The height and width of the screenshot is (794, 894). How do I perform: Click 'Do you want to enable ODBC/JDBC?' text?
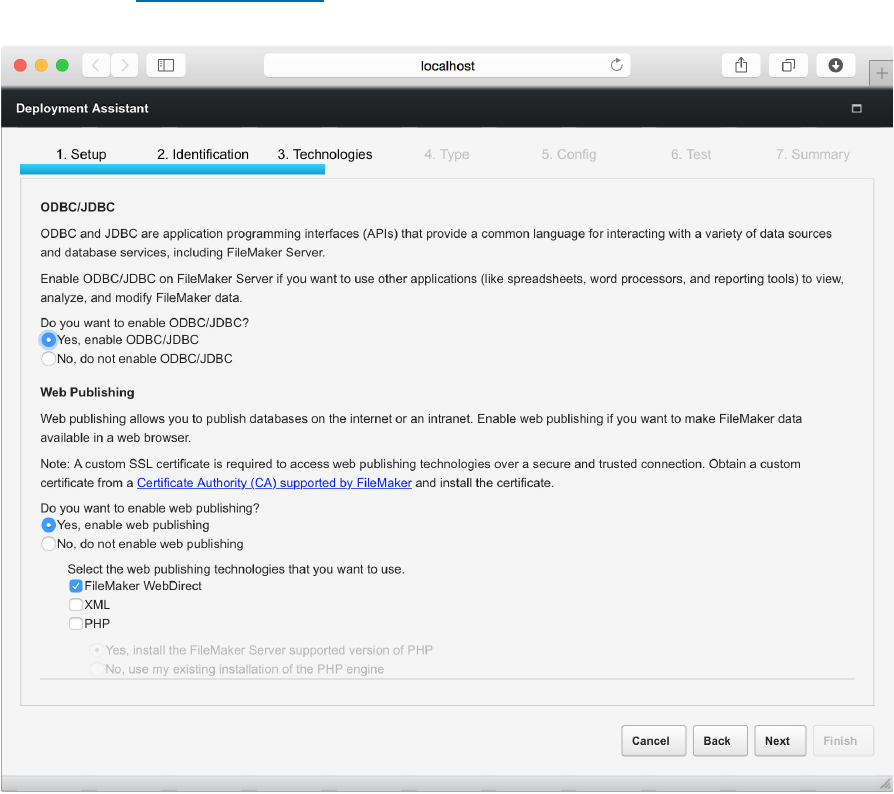coord(145,323)
